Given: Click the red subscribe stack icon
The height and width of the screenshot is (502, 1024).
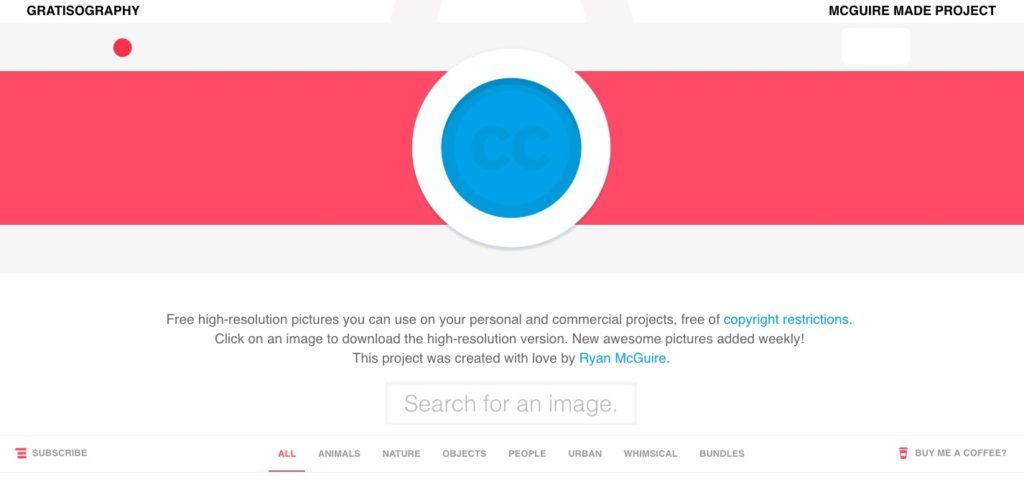Looking at the screenshot, I should coord(22,453).
